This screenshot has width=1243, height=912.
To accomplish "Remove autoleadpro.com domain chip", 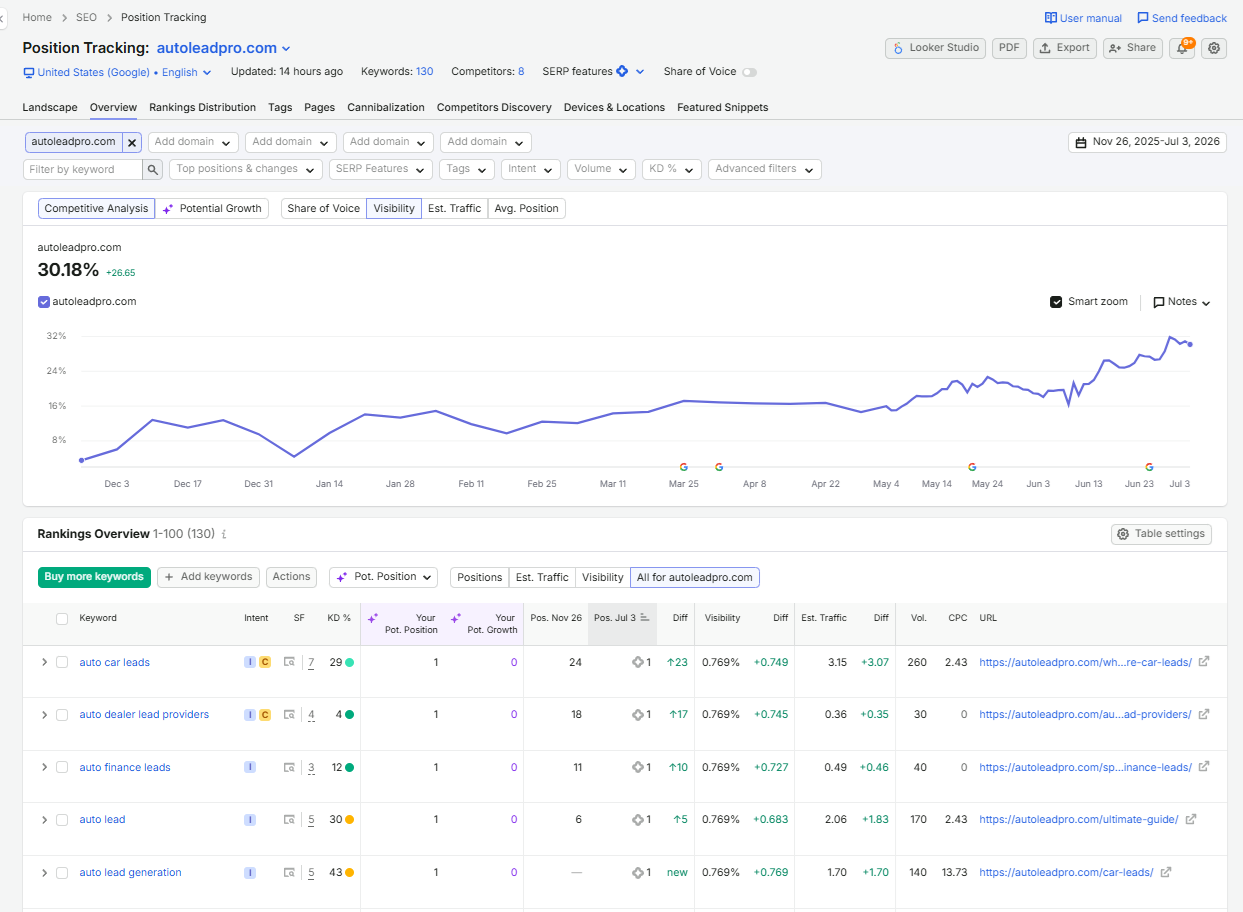I will [132, 143].
